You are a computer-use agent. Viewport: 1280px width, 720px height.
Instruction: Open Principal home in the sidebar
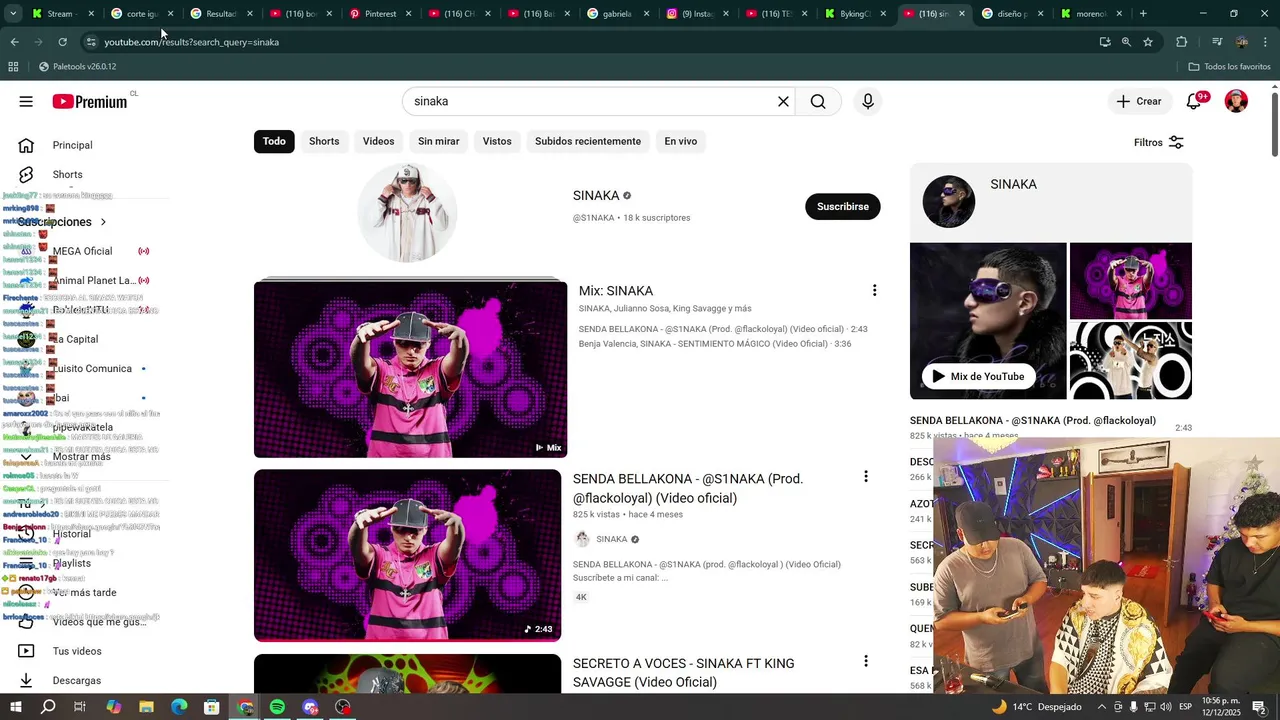(x=72, y=145)
